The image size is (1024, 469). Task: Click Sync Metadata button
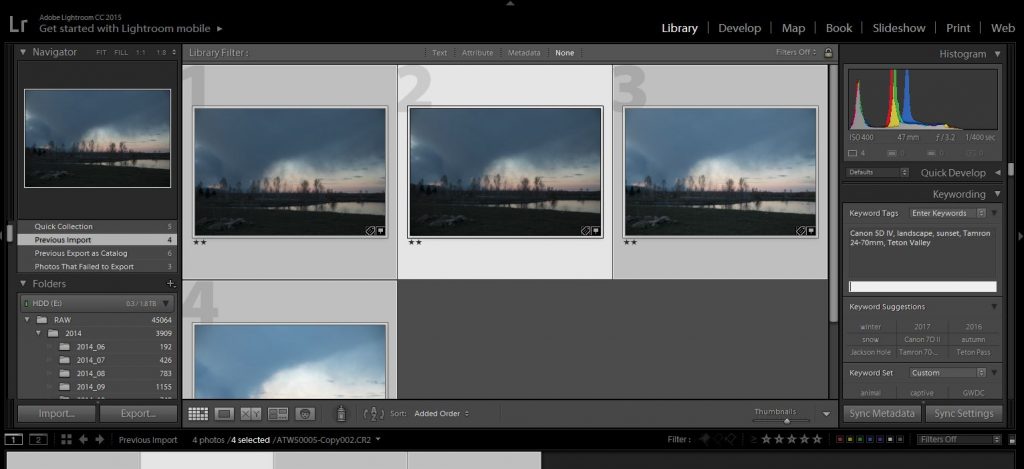[882, 413]
